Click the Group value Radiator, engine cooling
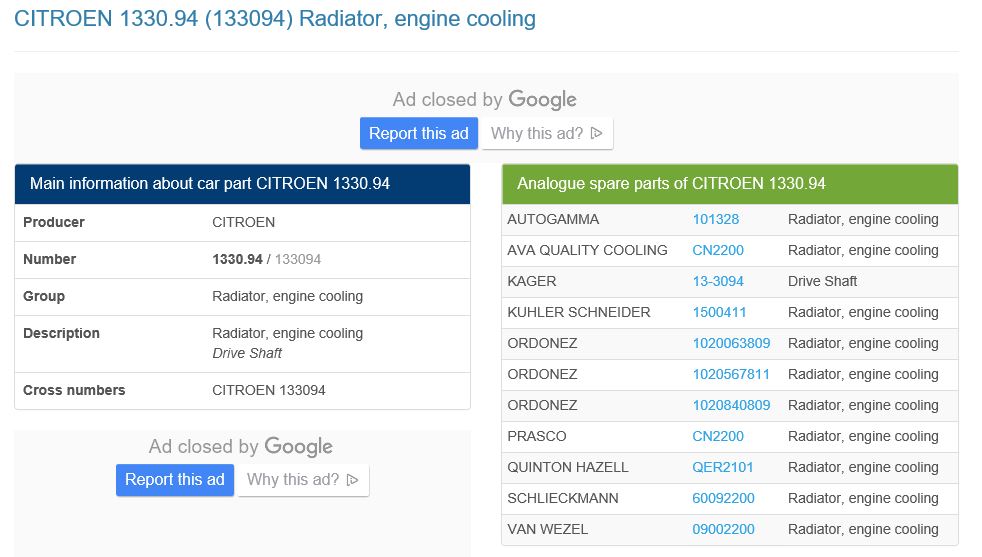 (287, 296)
